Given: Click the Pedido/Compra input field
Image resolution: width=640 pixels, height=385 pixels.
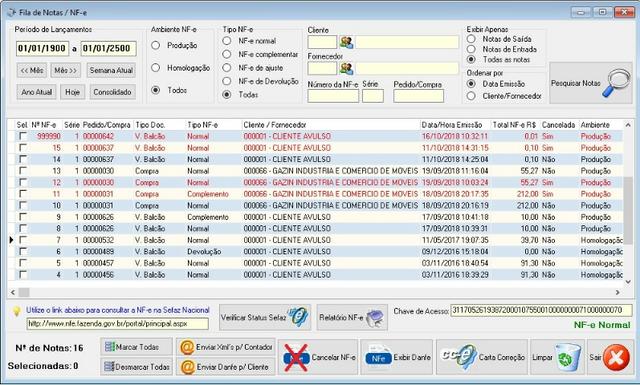Looking at the screenshot, I should 418,96.
